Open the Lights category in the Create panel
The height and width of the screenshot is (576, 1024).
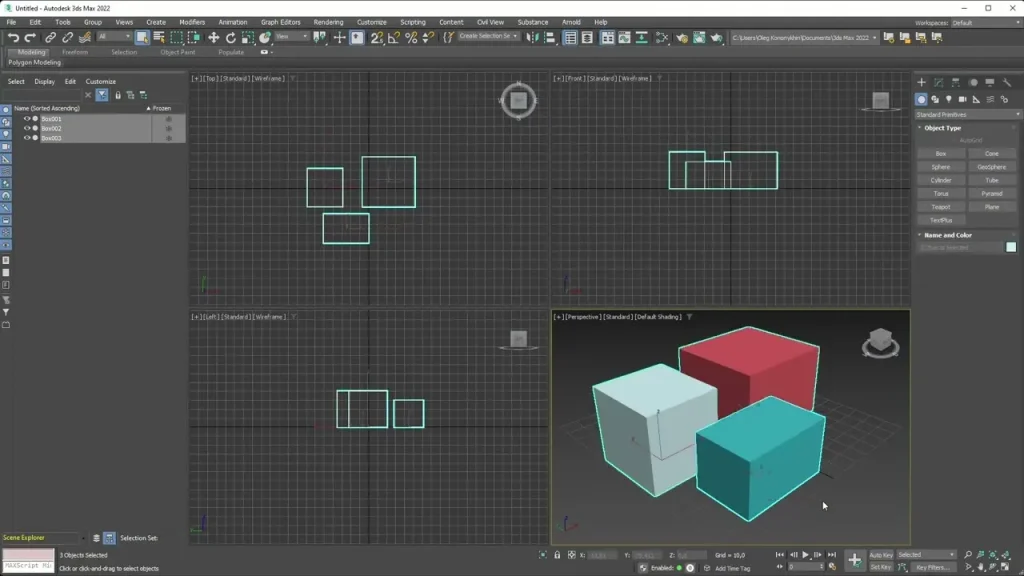pyautogui.click(x=949, y=99)
